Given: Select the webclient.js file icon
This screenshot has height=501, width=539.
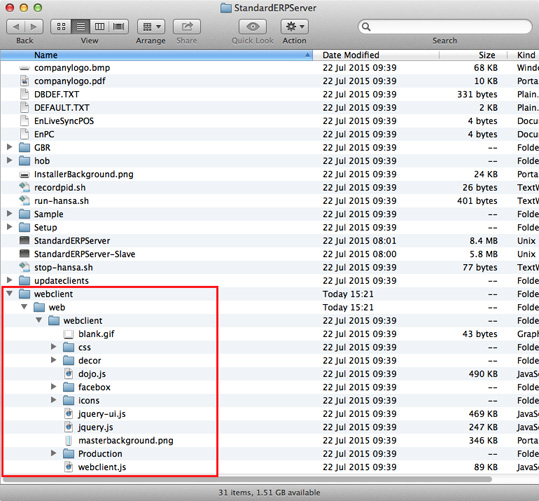Looking at the screenshot, I should point(69,467).
